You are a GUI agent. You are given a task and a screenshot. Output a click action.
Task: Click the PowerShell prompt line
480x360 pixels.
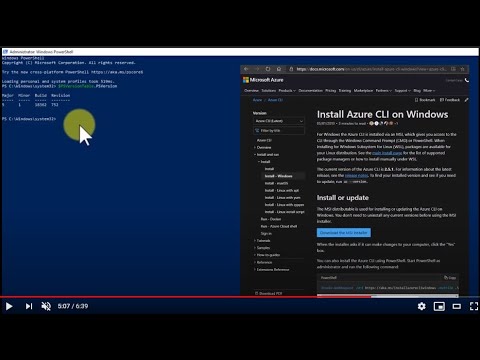tap(29, 119)
